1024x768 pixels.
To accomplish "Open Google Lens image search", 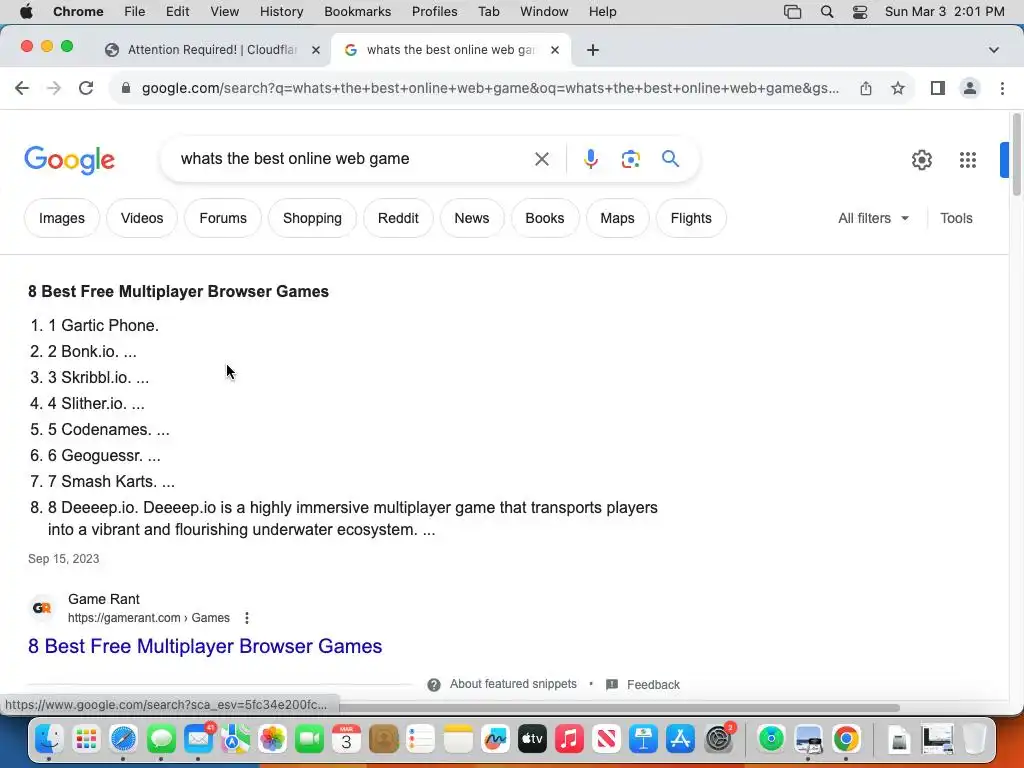I will coord(630,159).
